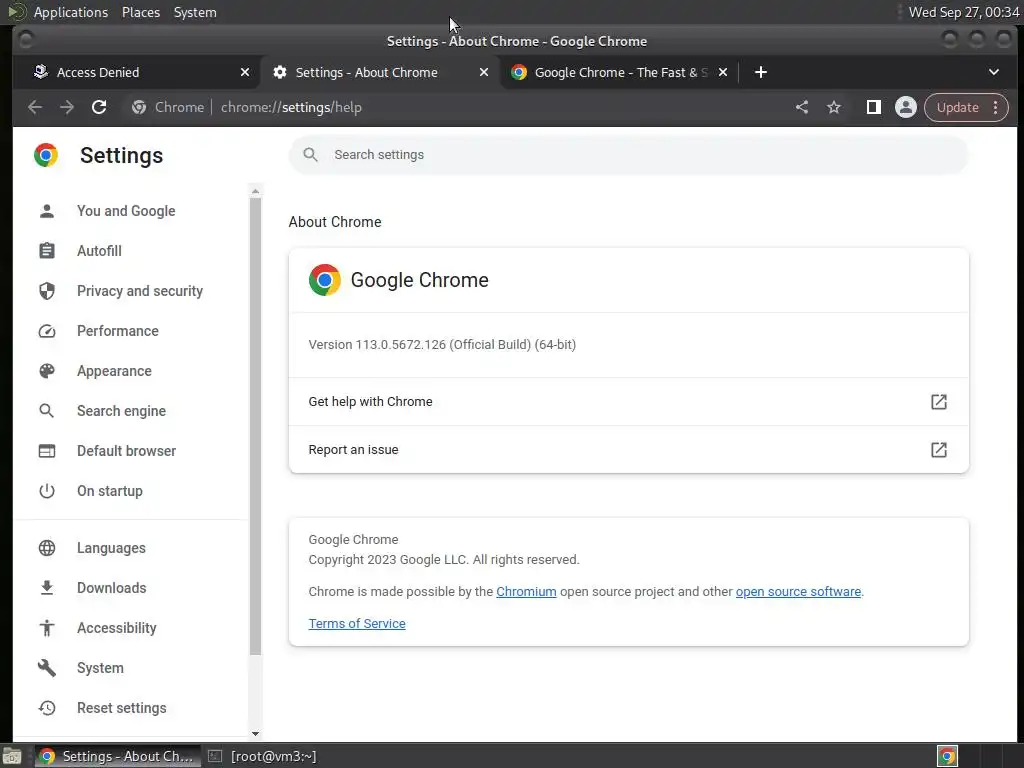1024x768 pixels.
Task: Open Appearance settings
Action: (114, 371)
